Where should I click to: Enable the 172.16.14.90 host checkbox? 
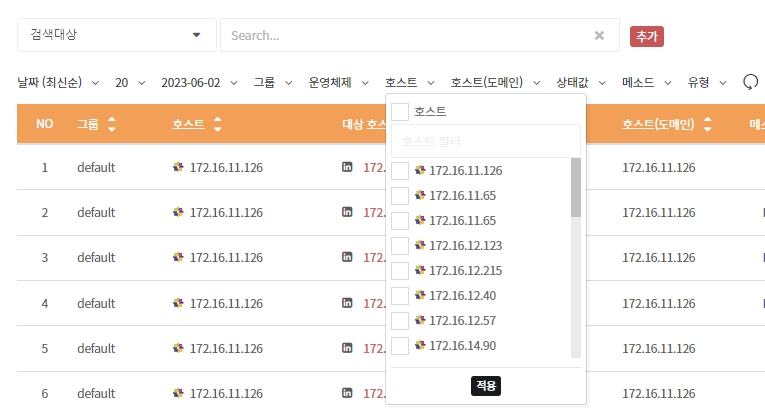point(400,346)
